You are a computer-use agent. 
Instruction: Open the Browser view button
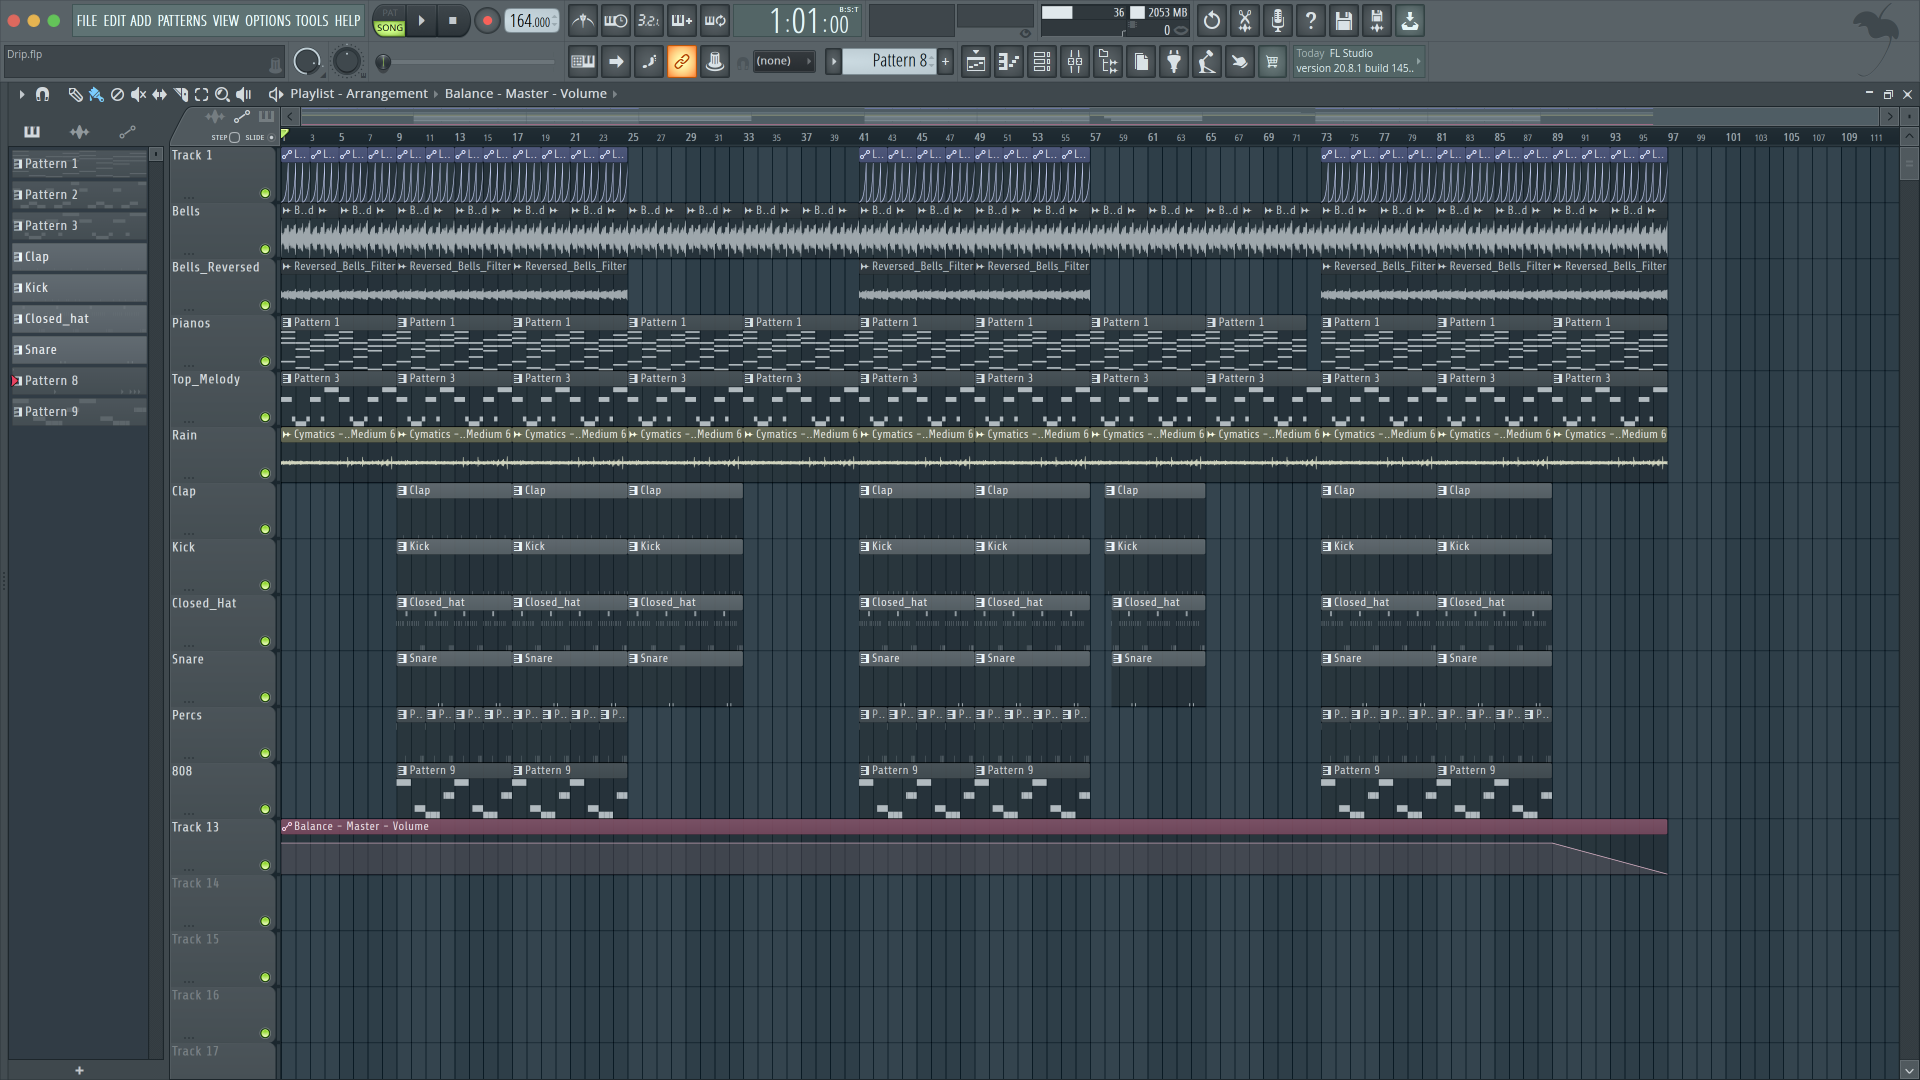click(1108, 62)
